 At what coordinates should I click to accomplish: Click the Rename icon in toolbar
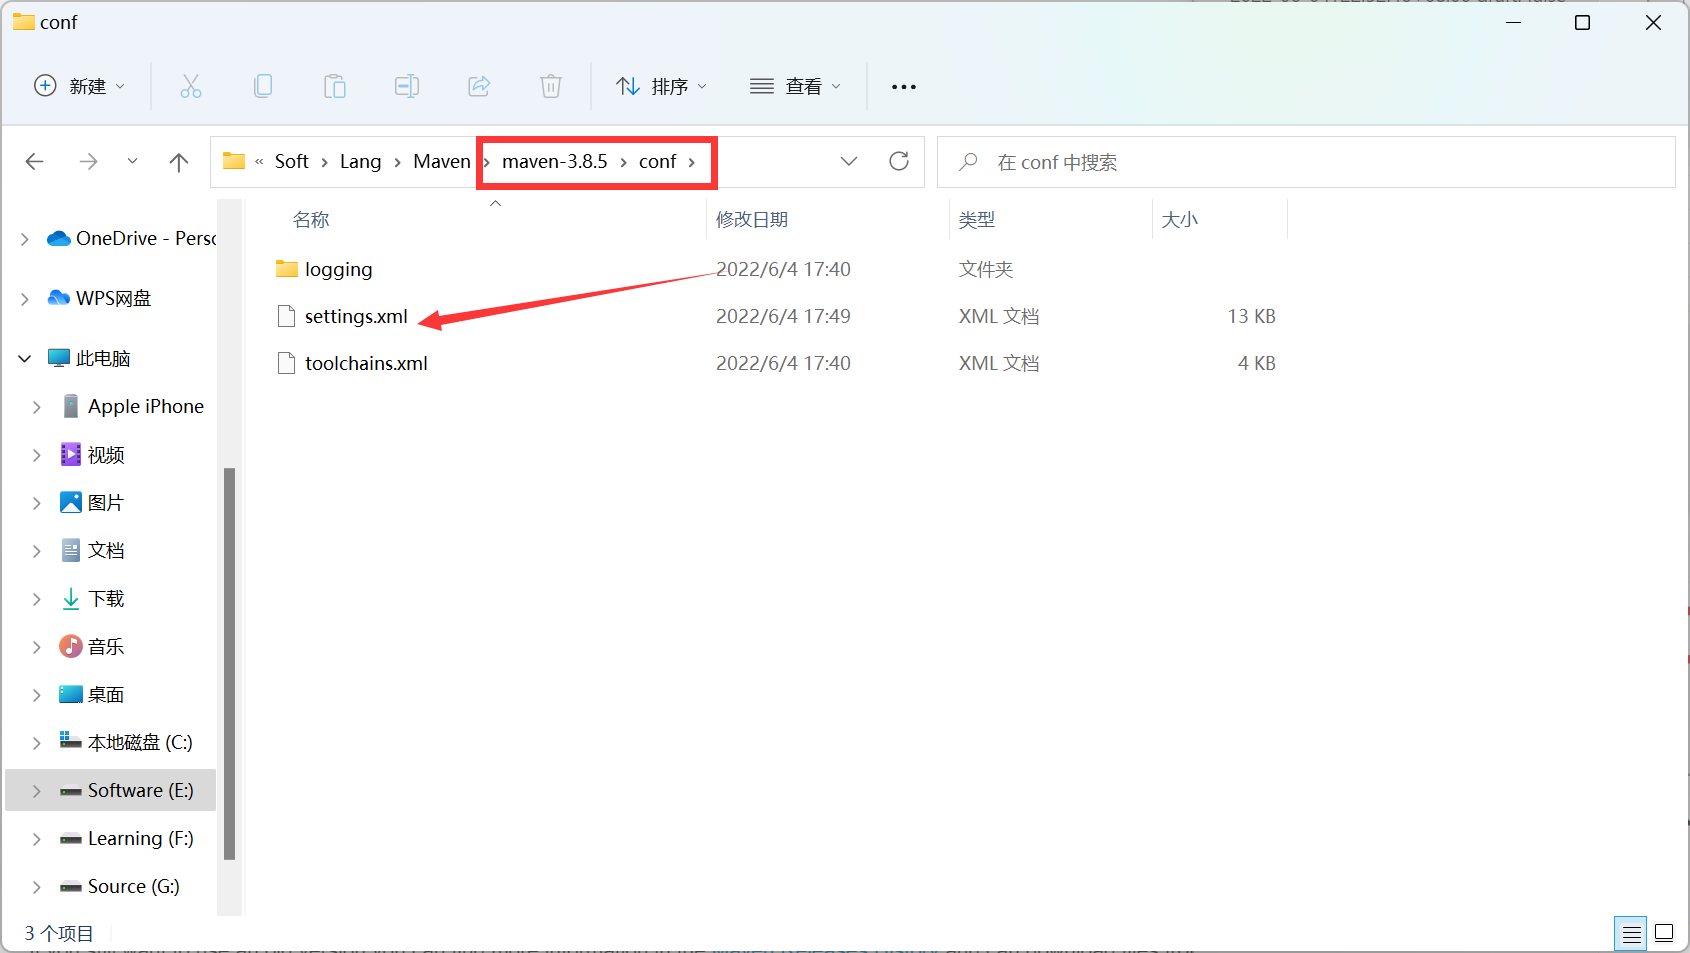click(x=407, y=87)
